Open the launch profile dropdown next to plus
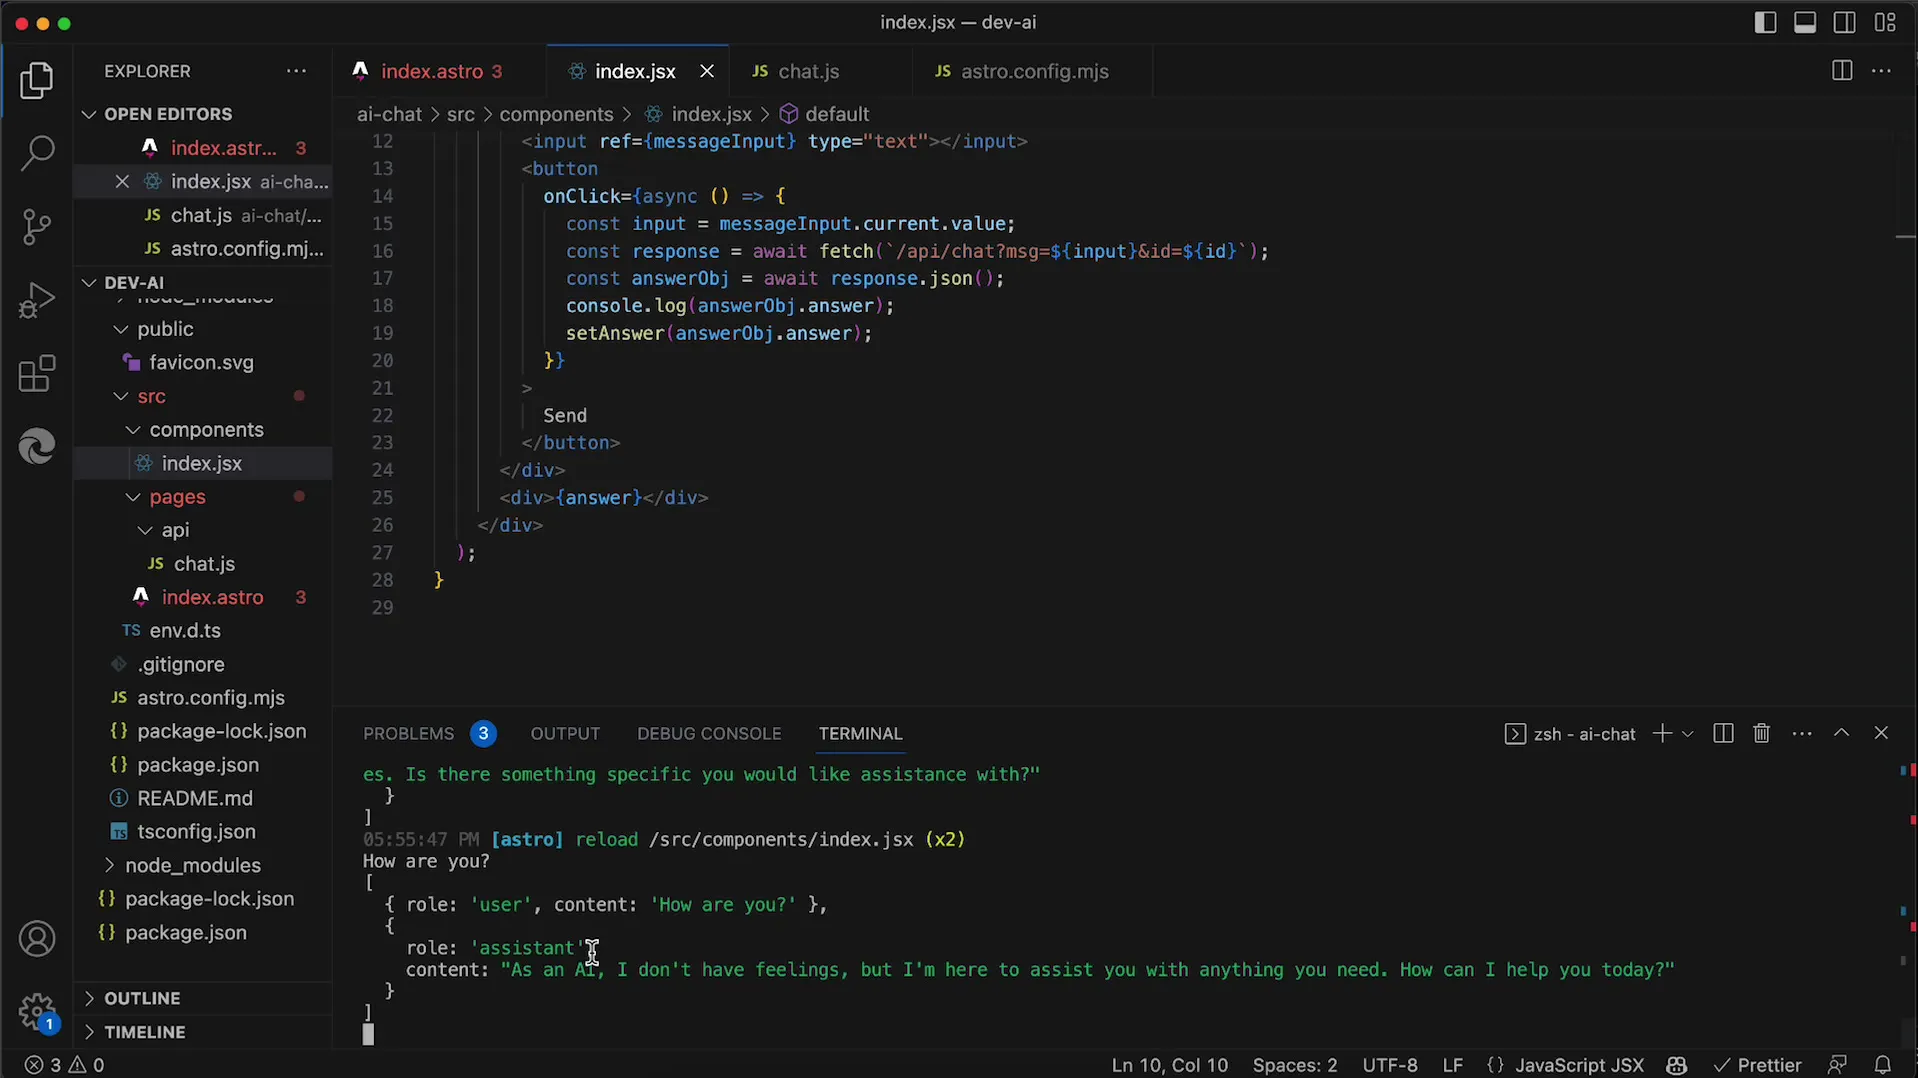 [1688, 733]
